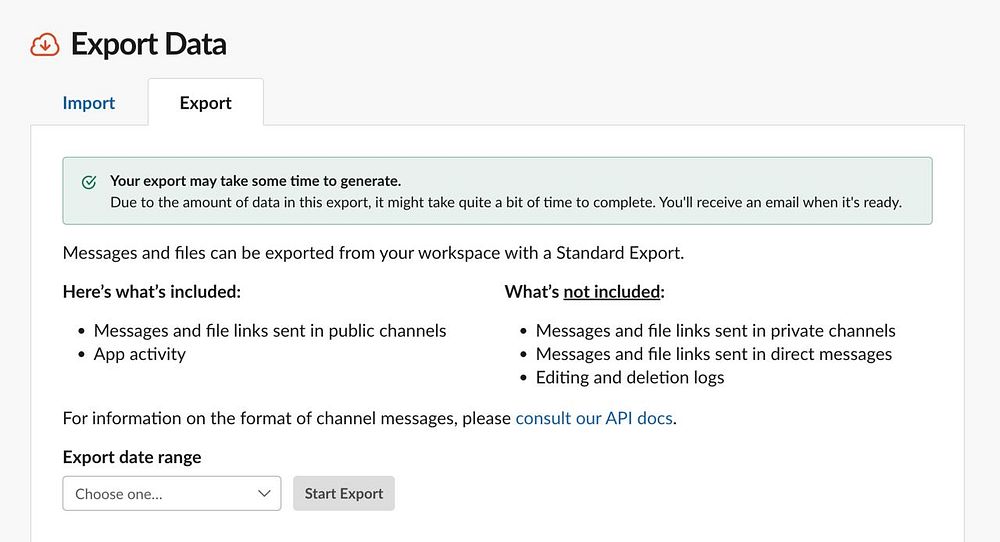Select the Export tab

click(206, 103)
